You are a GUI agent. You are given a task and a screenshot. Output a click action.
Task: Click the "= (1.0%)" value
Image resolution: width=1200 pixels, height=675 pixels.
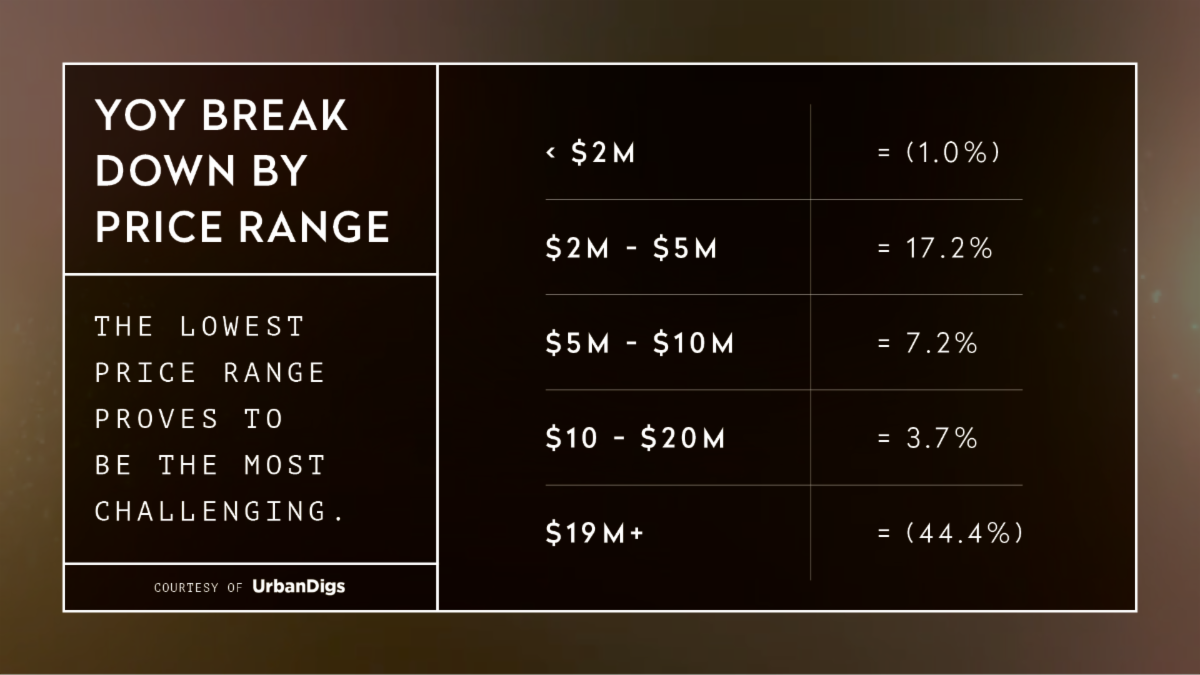pyautogui.click(x=938, y=154)
